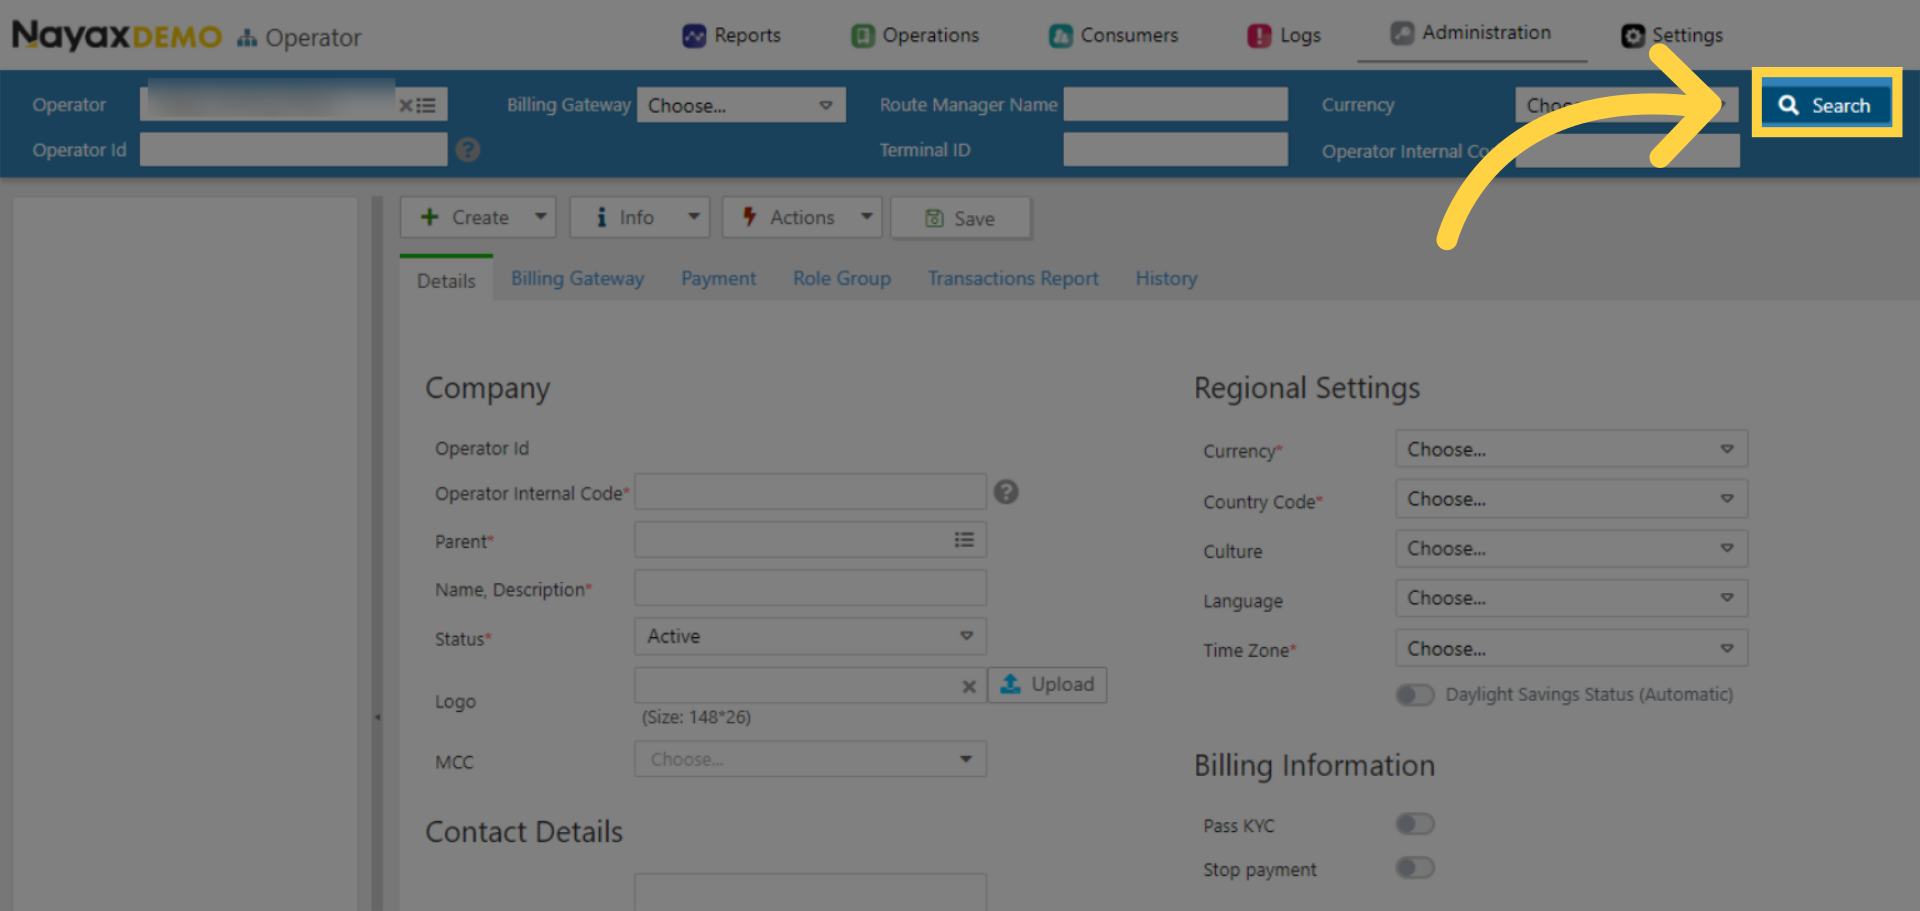1920x911 pixels.
Task: Collapse the left panel splitter handle
Action: tap(377, 717)
